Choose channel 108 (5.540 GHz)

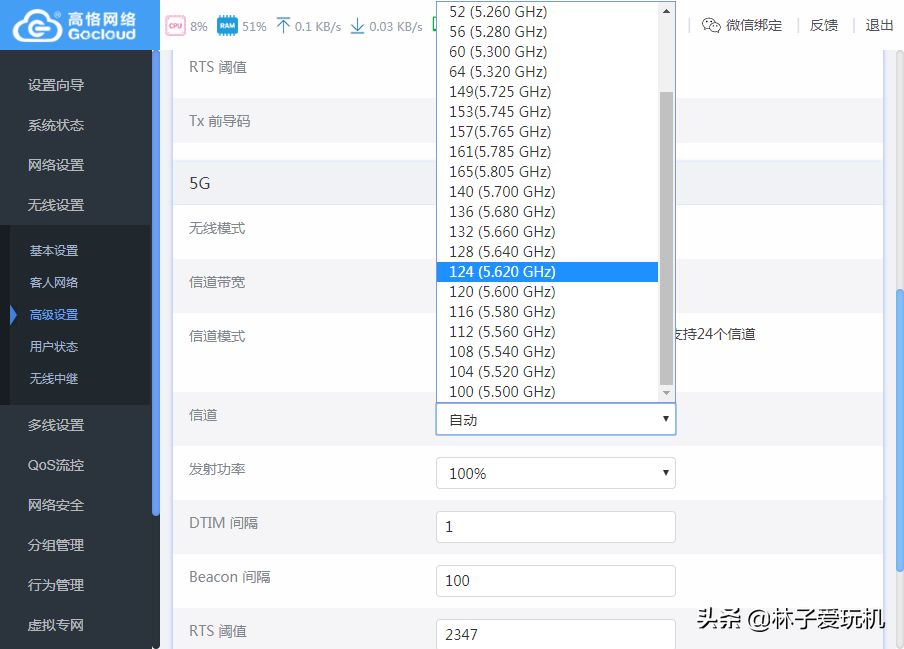point(547,352)
